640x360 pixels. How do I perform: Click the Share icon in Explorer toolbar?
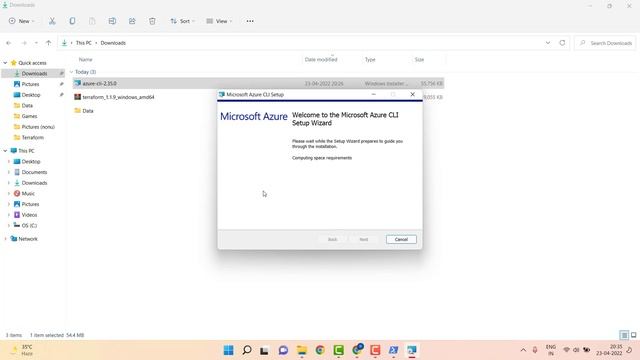pos(132,21)
